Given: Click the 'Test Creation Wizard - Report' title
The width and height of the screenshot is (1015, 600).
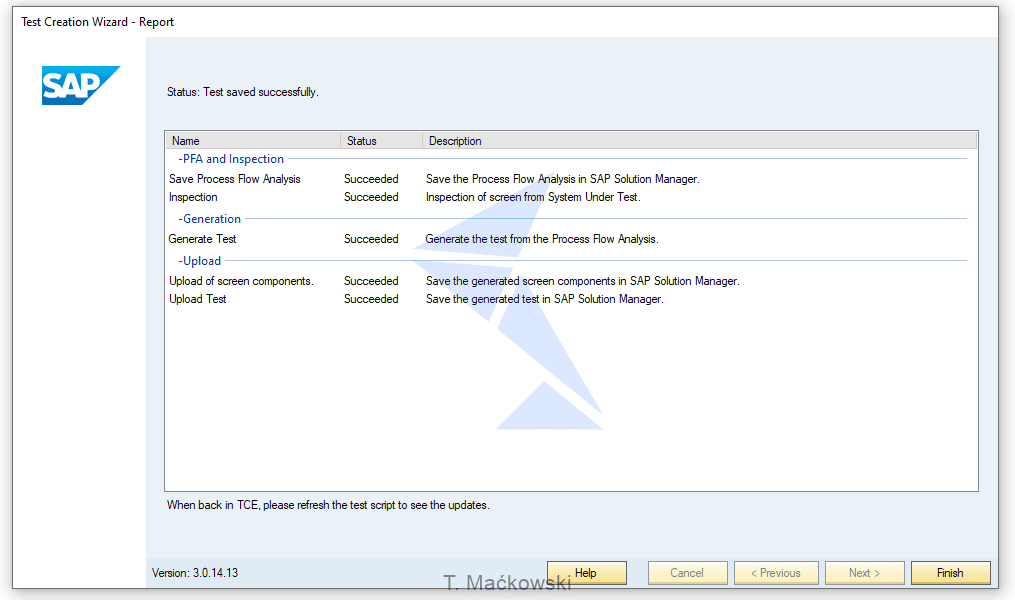Looking at the screenshot, I should coord(98,22).
